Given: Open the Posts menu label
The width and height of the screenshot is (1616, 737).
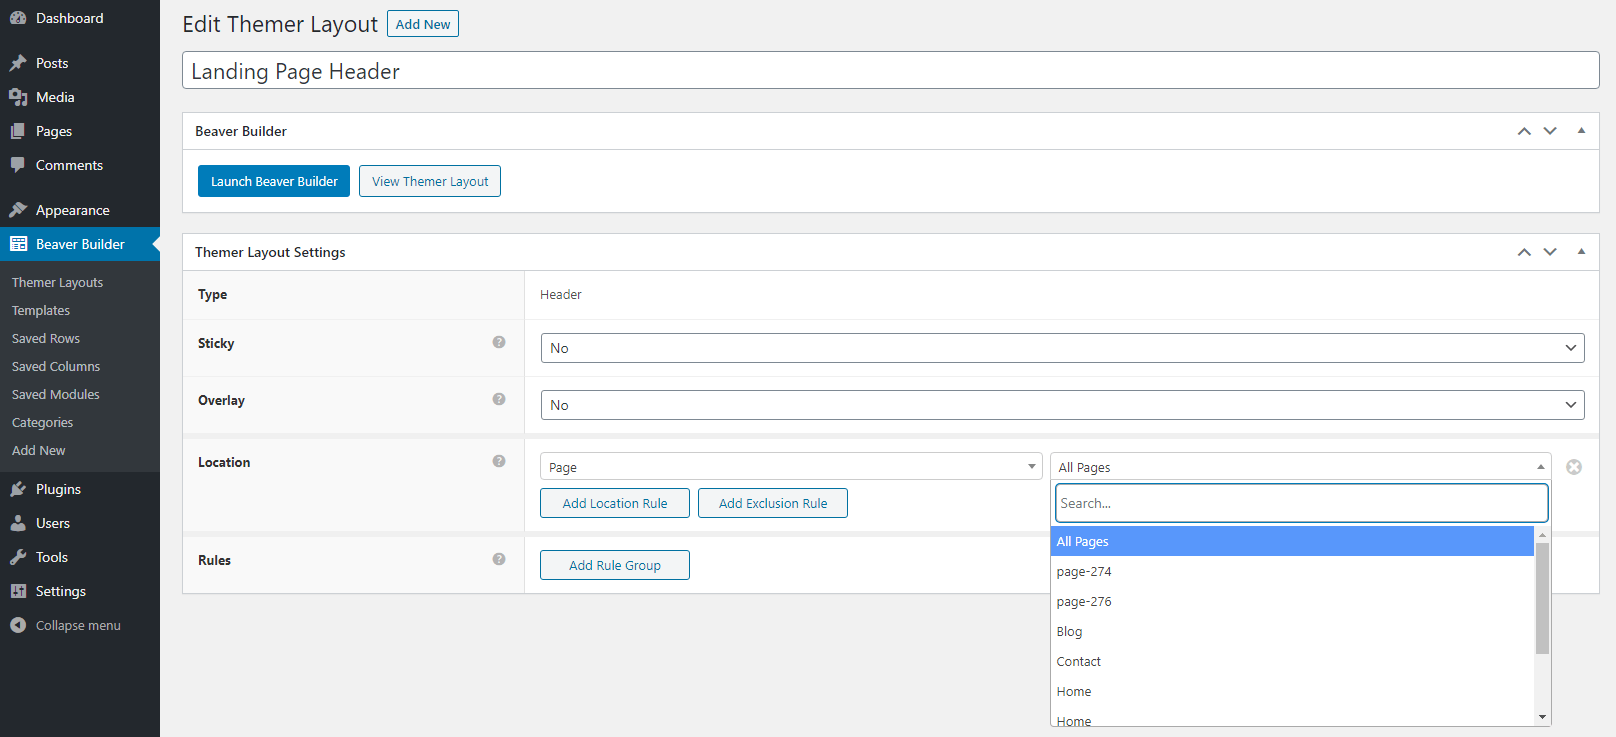Looking at the screenshot, I should click(52, 63).
